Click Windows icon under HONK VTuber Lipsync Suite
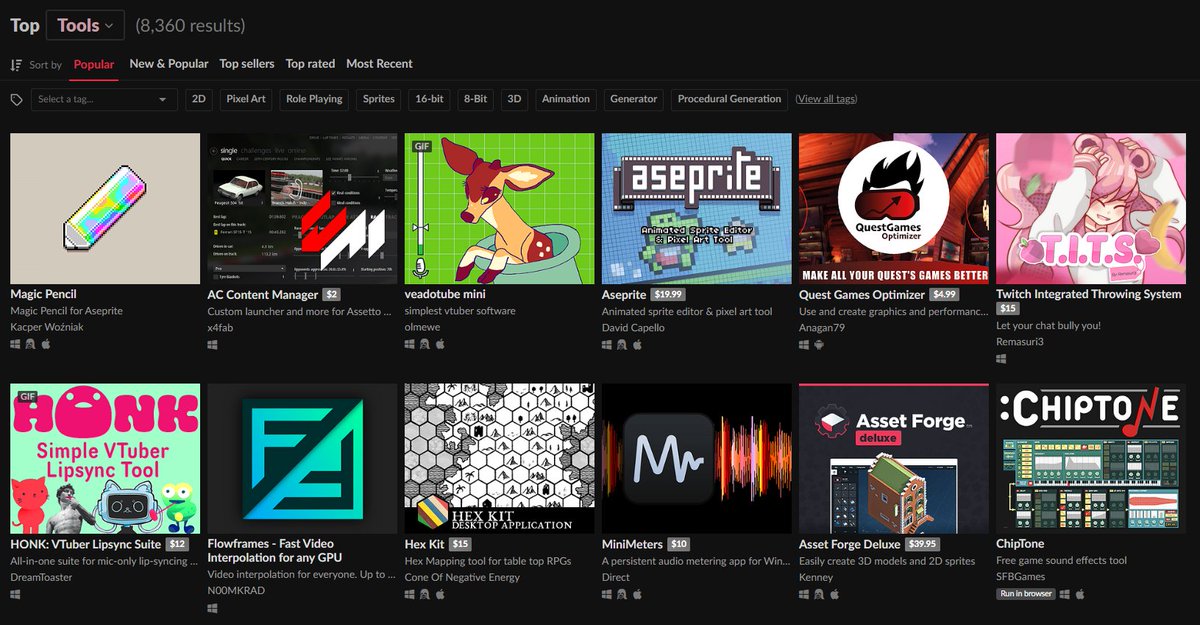This screenshot has width=1200, height=625. coord(16,593)
